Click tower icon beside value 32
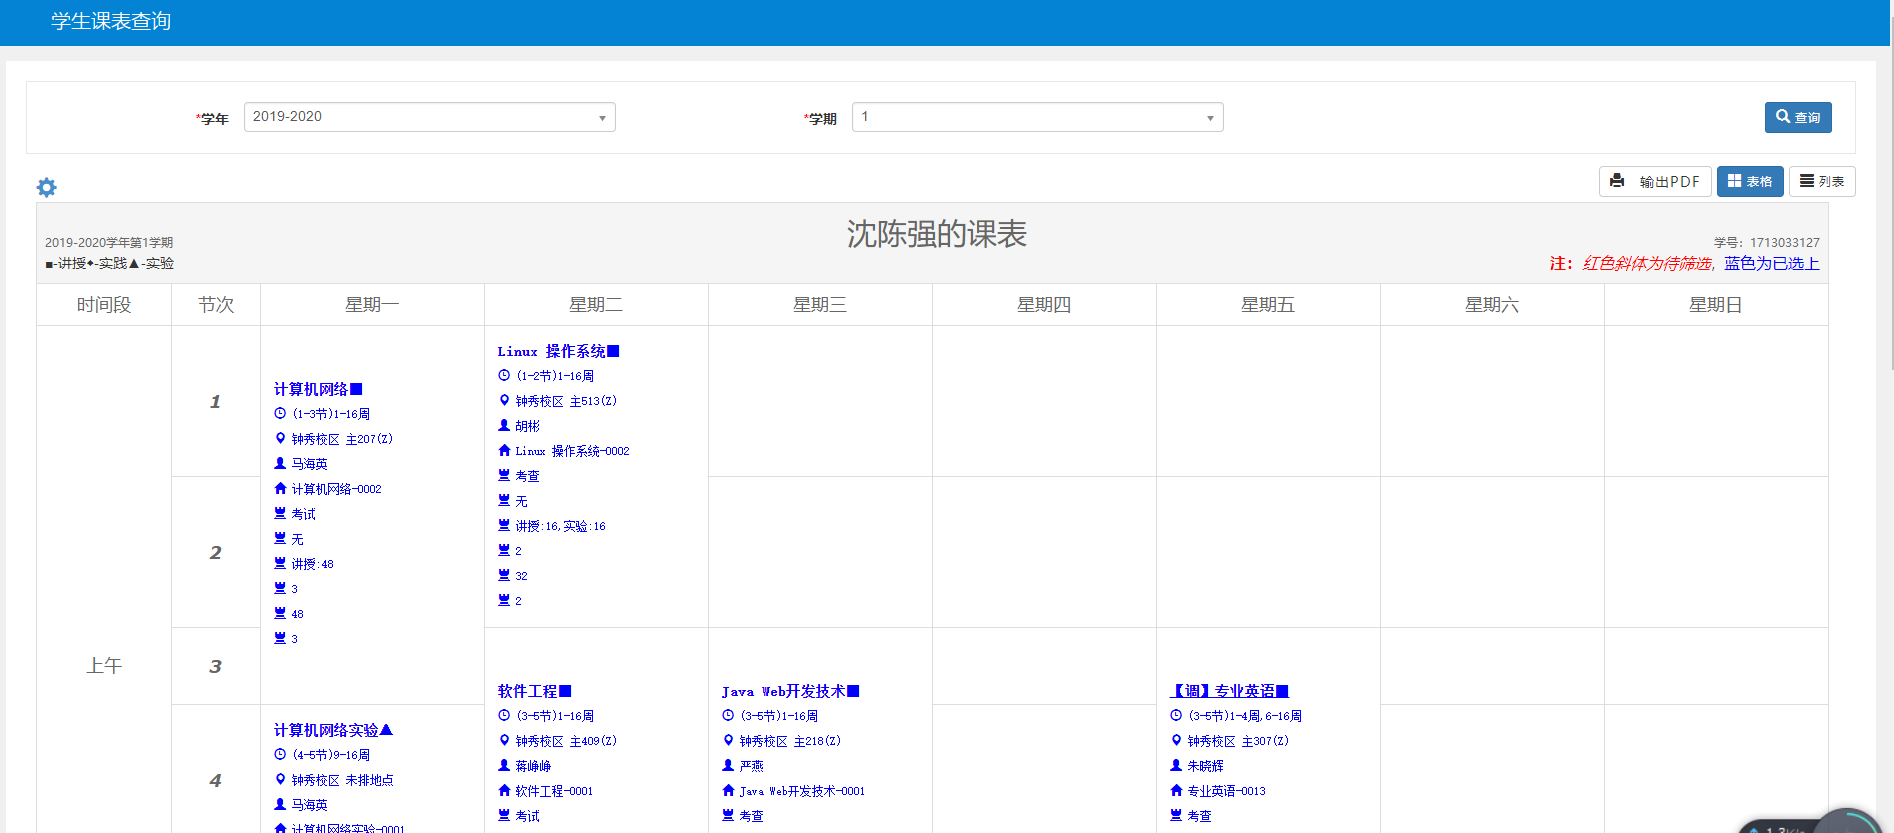This screenshot has width=1894, height=833. (504, 575)
